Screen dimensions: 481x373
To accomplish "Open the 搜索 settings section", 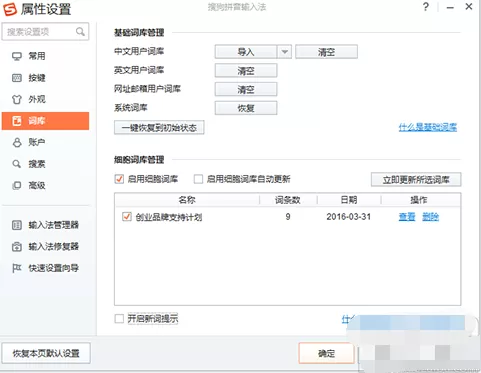I will (45, 164).
